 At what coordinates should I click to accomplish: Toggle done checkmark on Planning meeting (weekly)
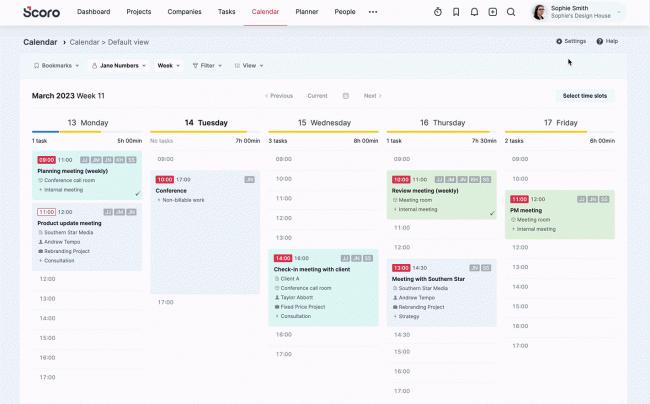tap(137, 193)
